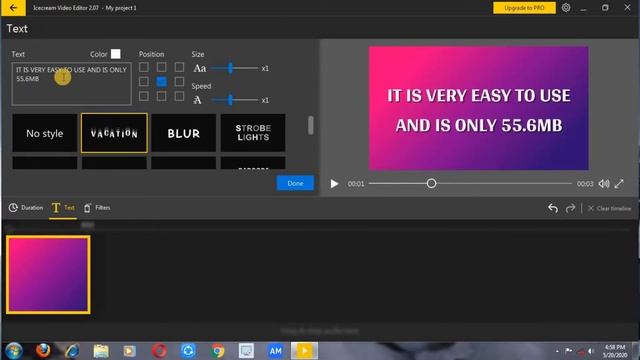The height and width of the screenshot is (360, 640).
Task: Show hidden system tray icons
Action: (557, 351)
